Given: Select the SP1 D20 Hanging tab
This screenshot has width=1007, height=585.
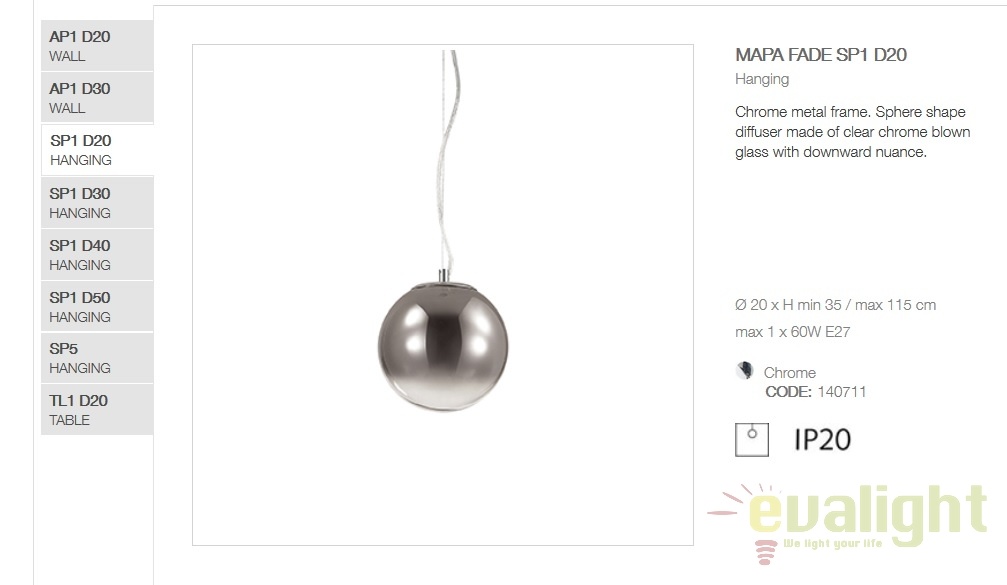Looking at the screenshot, I should click(97, 150).
